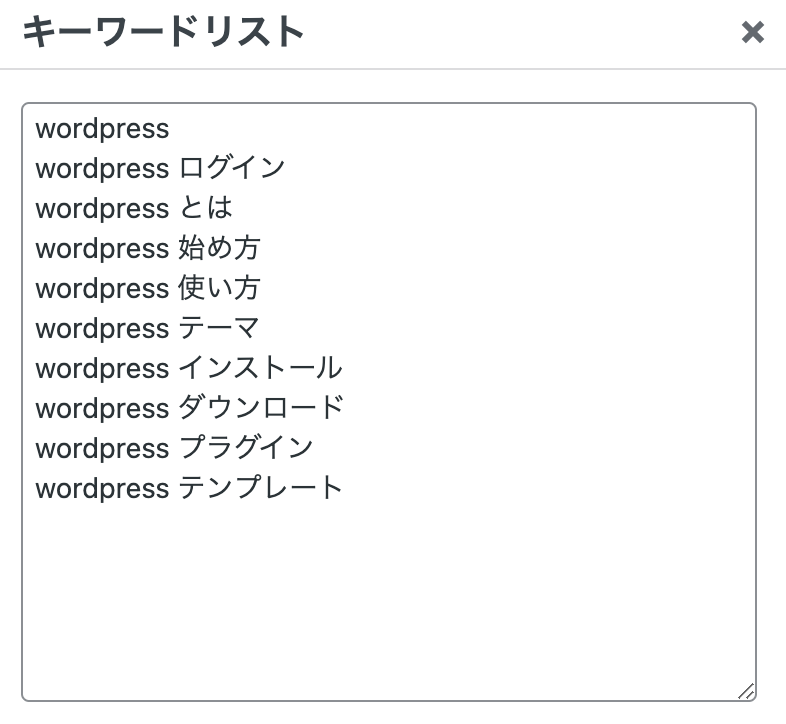Viewport: 786px width, 724px height.
Task: Click 'wordpress' in the ログイン line
Action: tap(102, 169)
